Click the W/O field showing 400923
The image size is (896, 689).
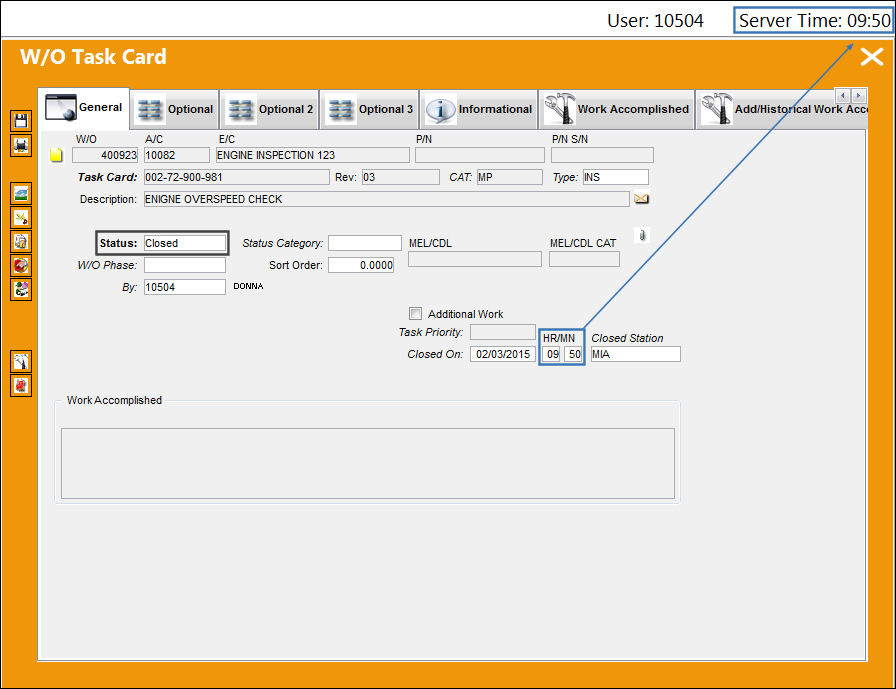[x=105, y=155]
